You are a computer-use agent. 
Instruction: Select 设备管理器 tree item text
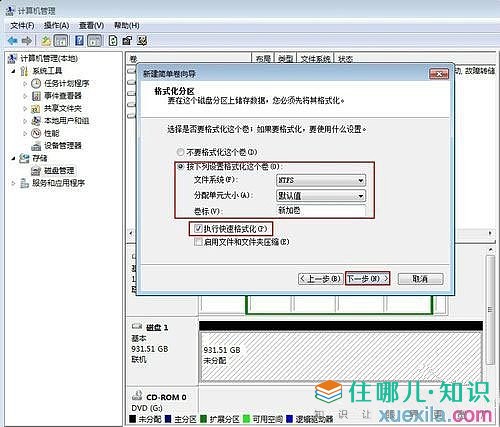(x=63, y=146)
